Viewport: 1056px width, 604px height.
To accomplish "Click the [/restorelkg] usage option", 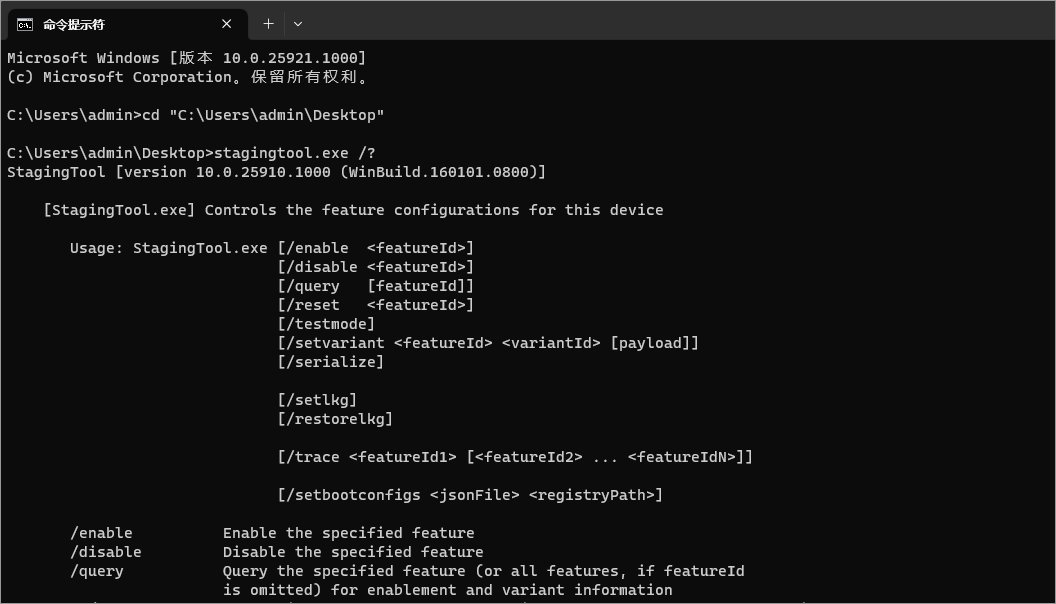I will (335, 419).
